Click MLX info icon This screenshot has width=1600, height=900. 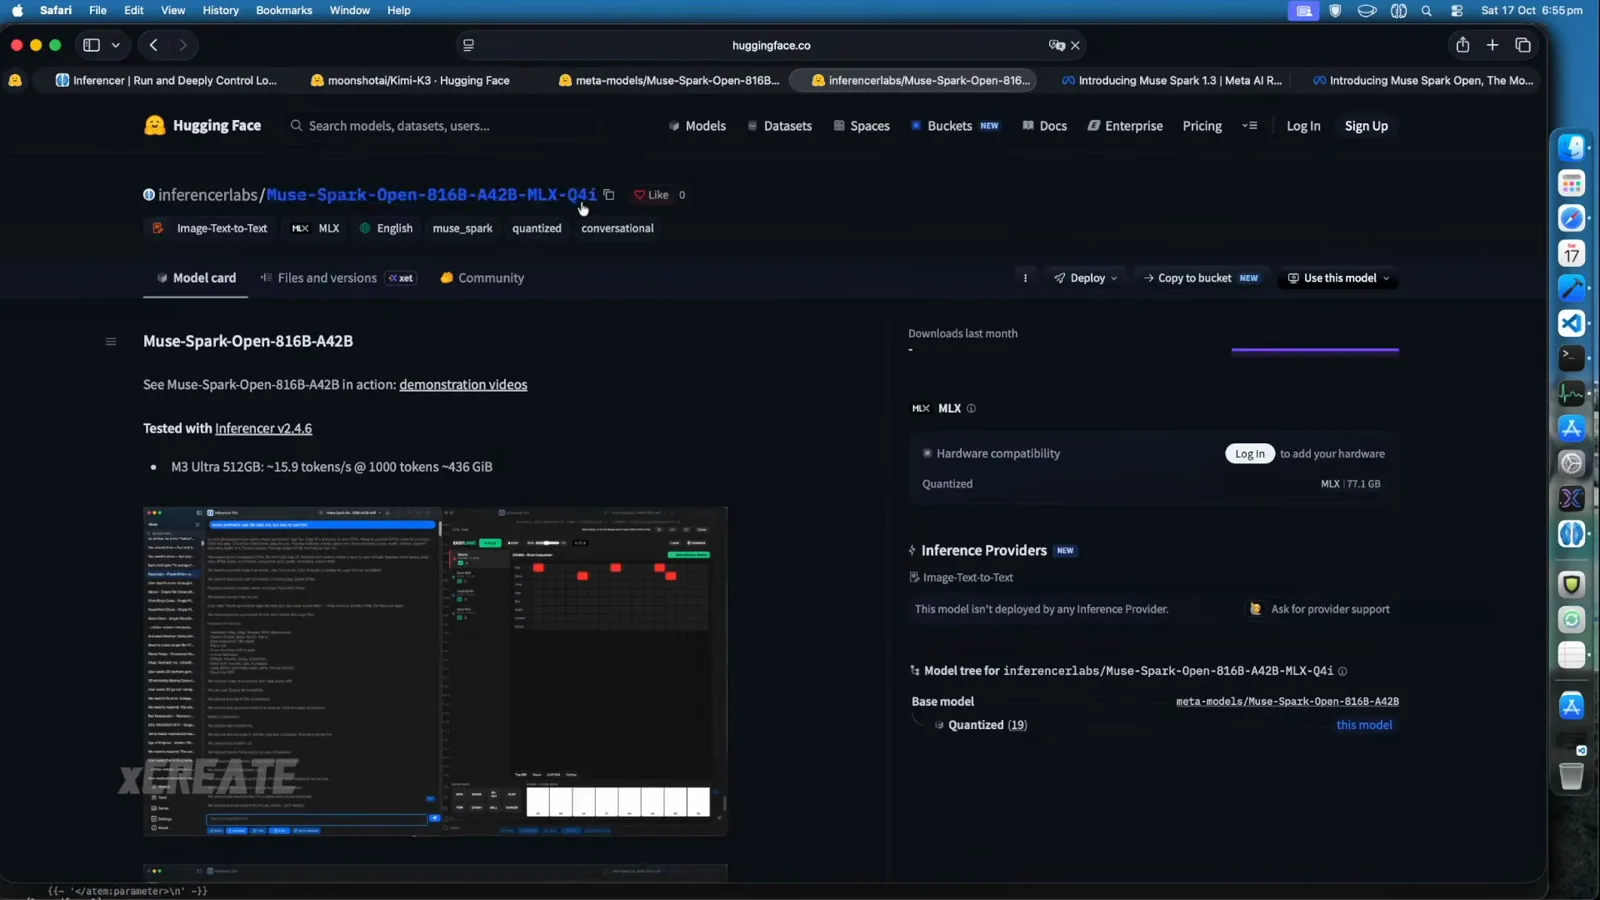click(971, 408)
